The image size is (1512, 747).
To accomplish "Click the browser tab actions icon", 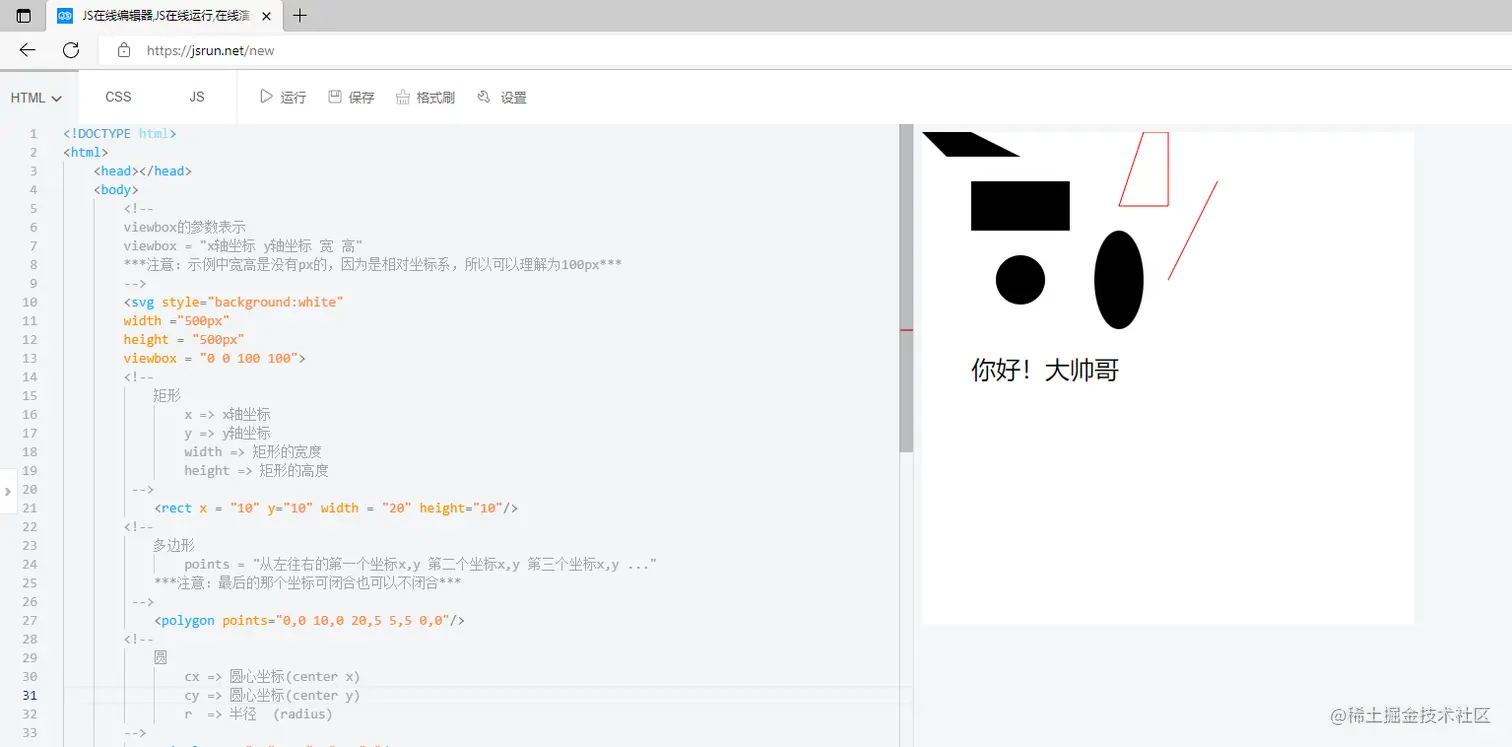I will [x=24, y=16].
